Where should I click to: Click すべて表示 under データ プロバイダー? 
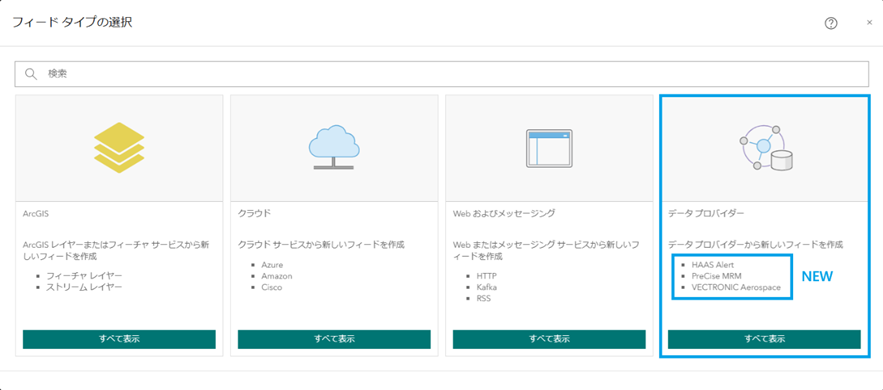(x=764, y=339)
